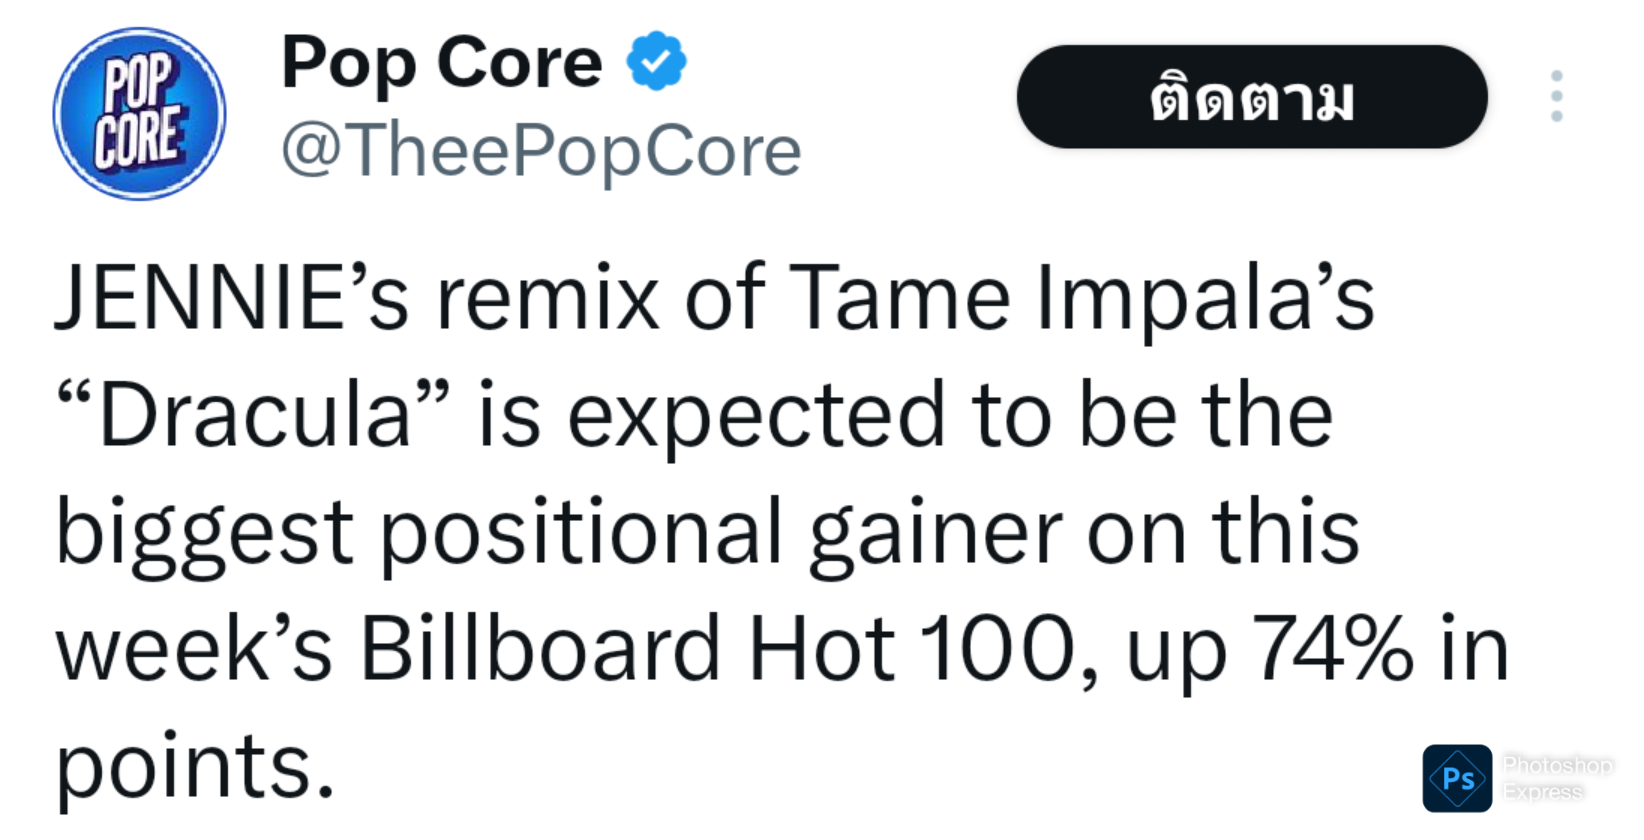Click the Photoshop Express watermark text
Image resolution: width=1644 pixels, height=840 pixels.
(1556, 778)
